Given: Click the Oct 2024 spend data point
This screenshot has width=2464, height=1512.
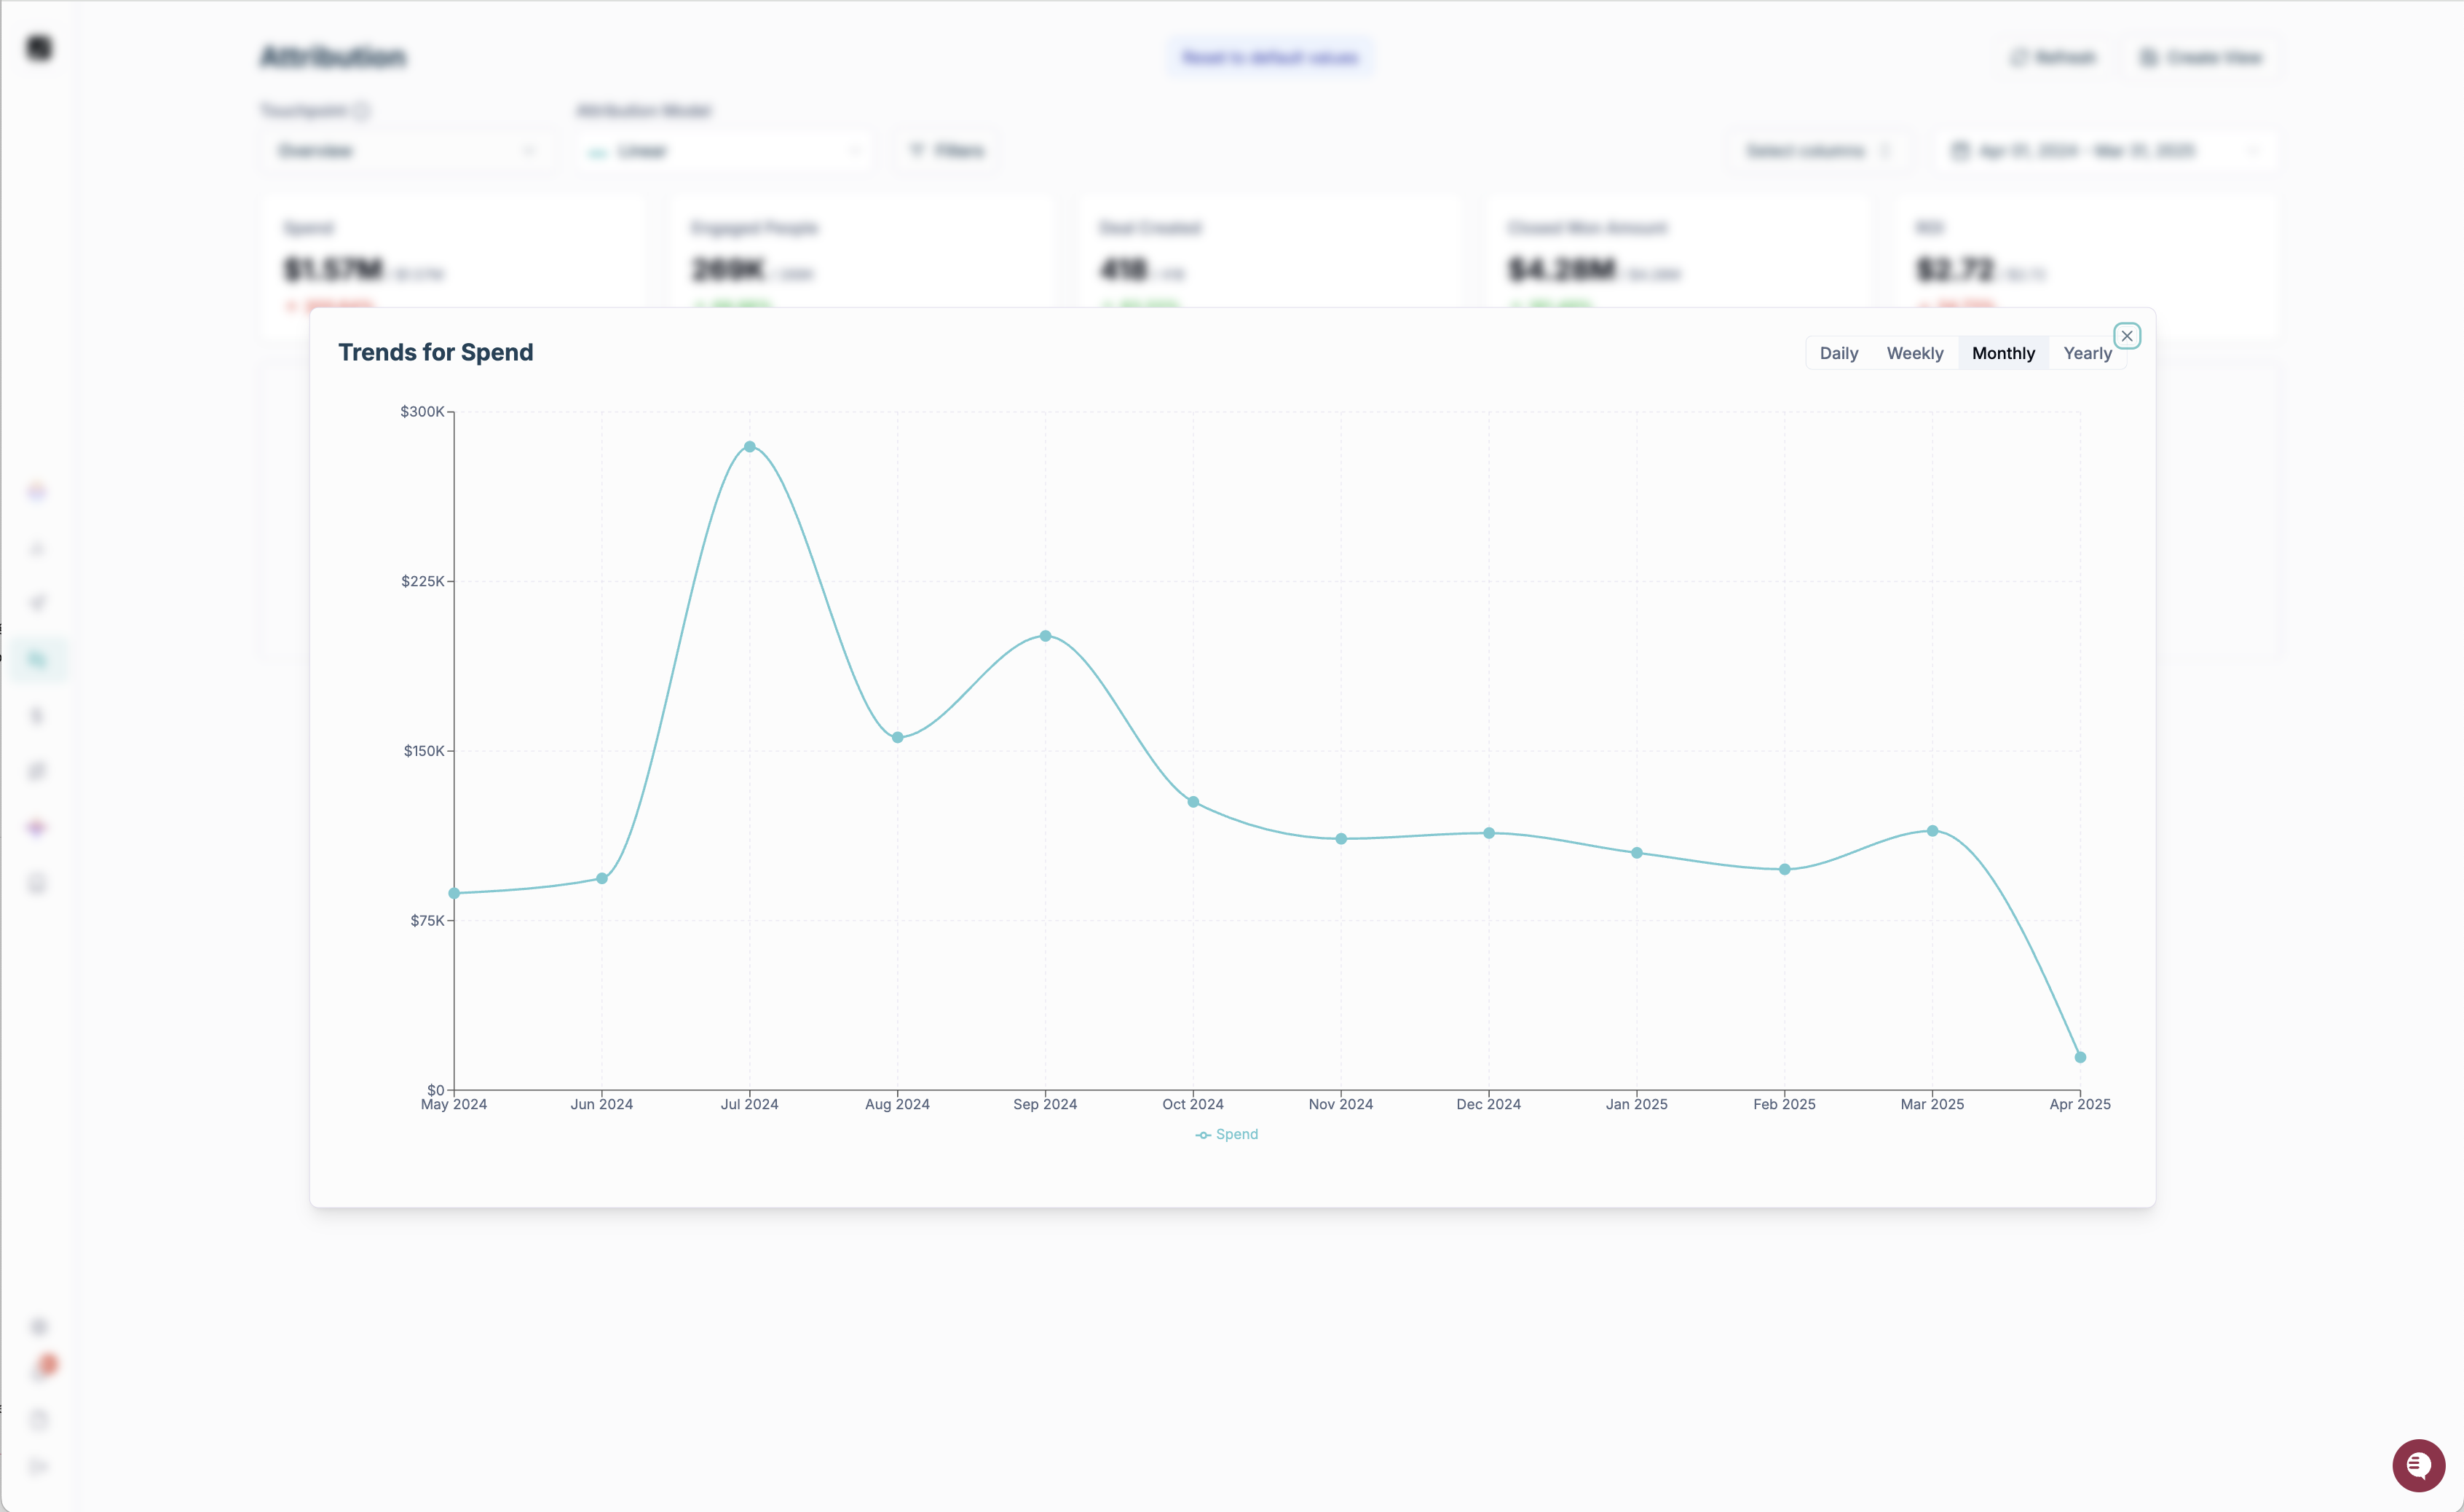Looking at the screenshot, I should coord(1193,802).
